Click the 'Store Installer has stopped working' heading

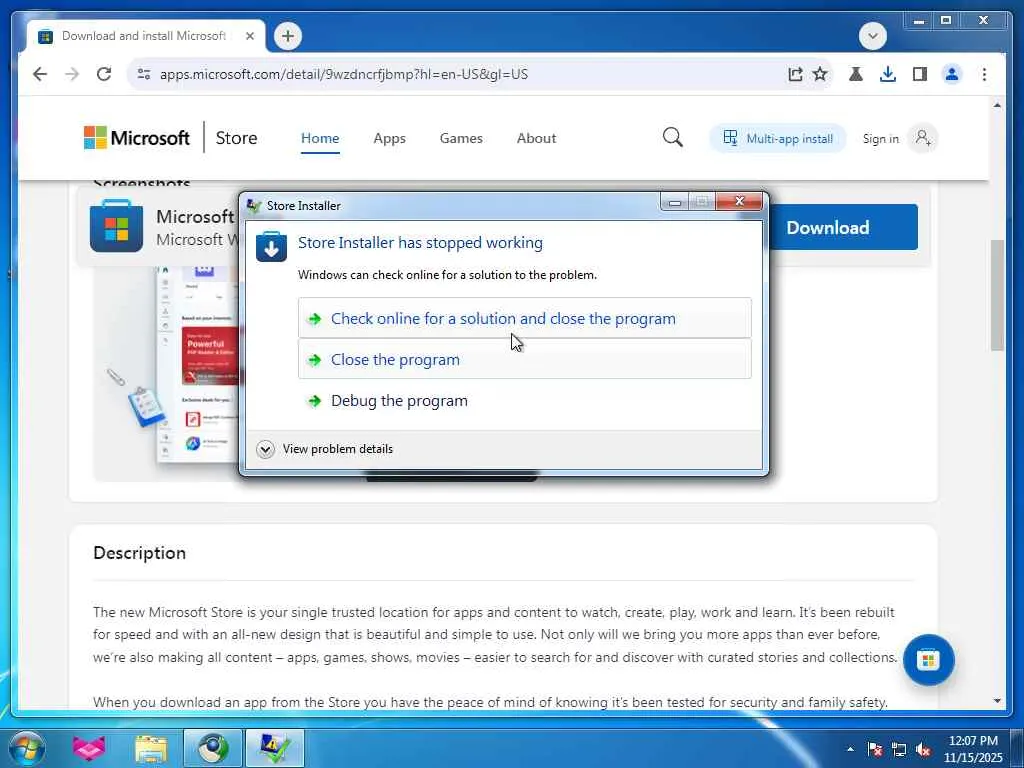(x=420, y=242)
